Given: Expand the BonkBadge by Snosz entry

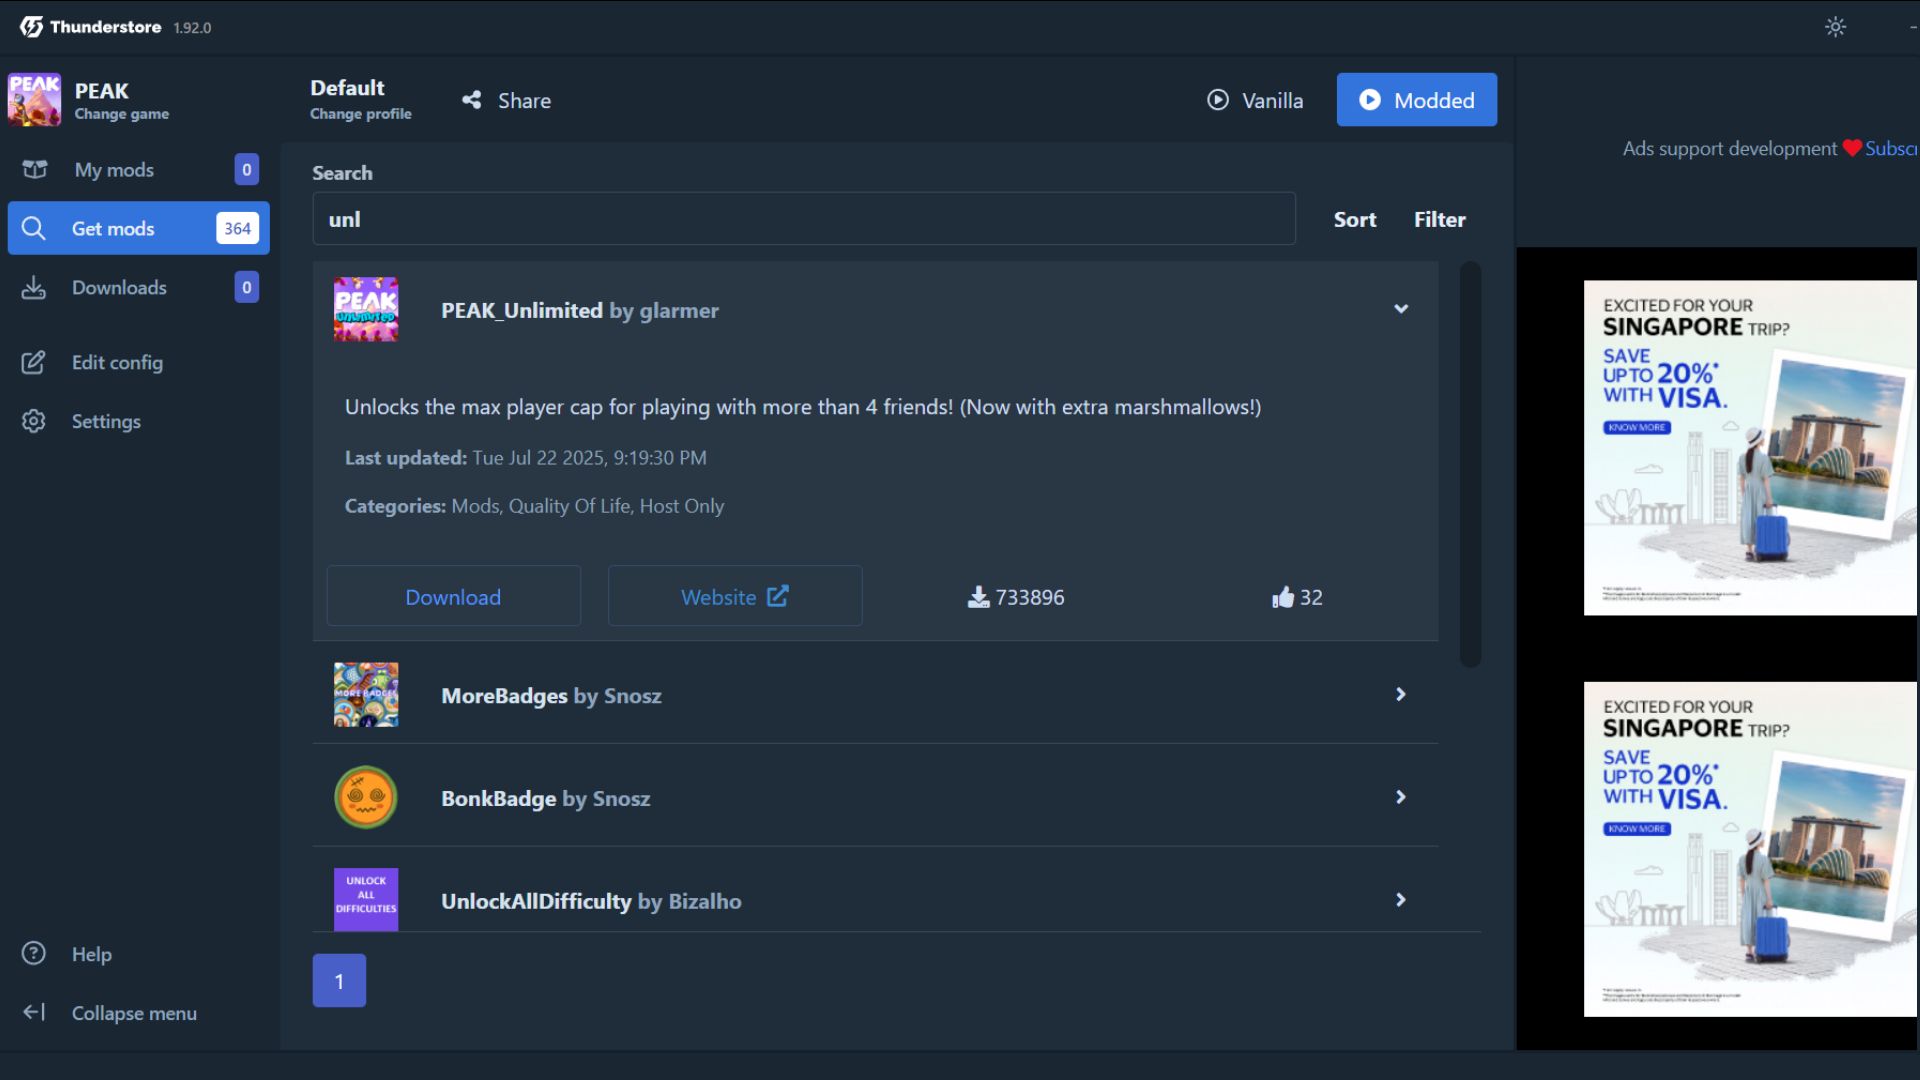Looking at the screenshot, I should (x=1401, y=797).
